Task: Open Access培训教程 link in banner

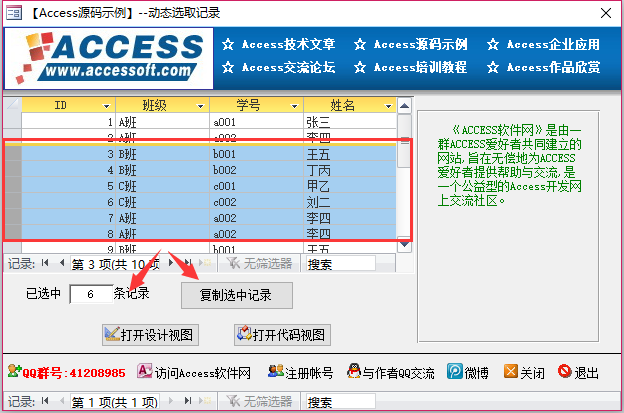Action: (411, 67)
